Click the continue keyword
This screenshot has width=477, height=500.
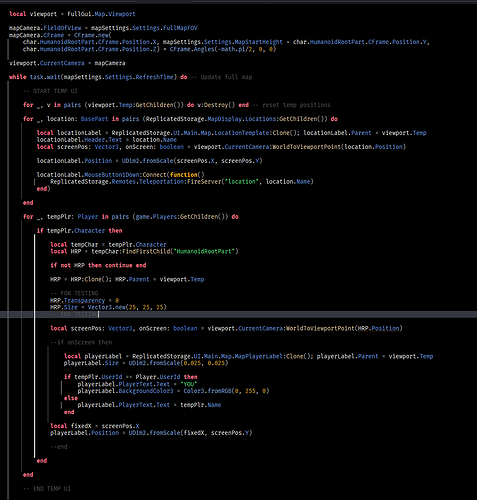click(119, 265)
